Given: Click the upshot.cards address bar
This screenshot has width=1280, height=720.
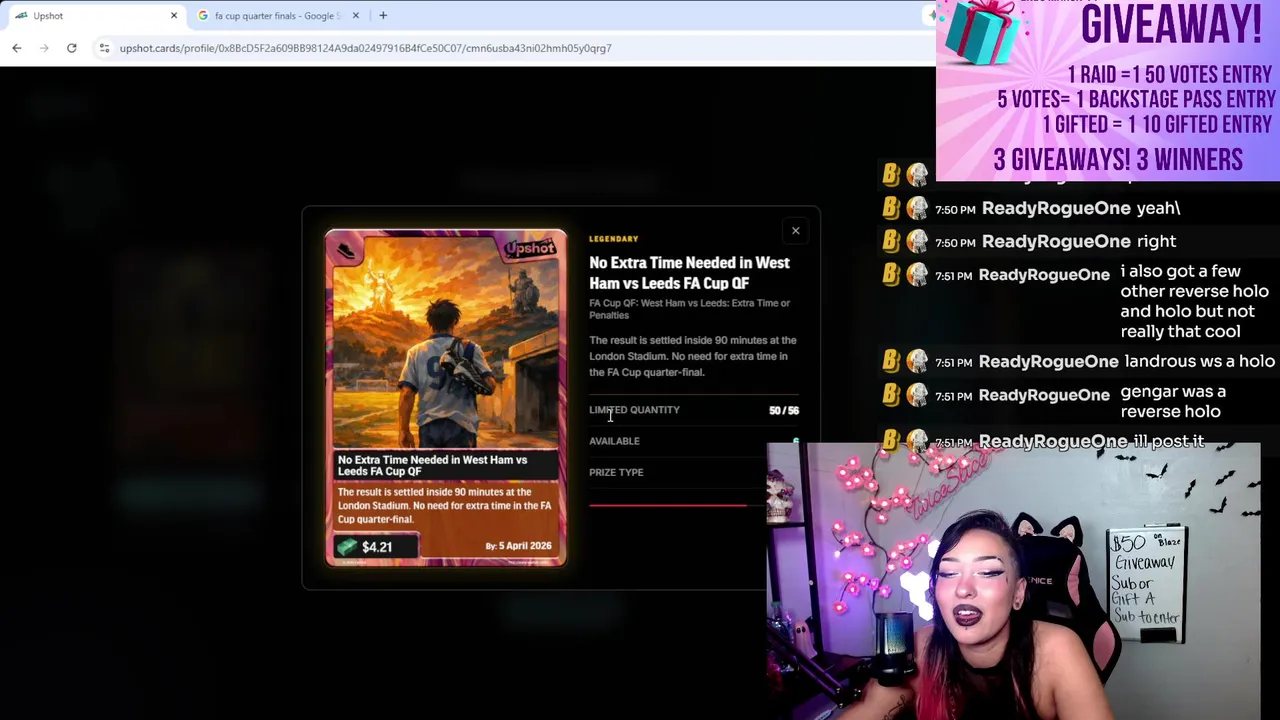Looking at the screenshot, I should (365, 48).
